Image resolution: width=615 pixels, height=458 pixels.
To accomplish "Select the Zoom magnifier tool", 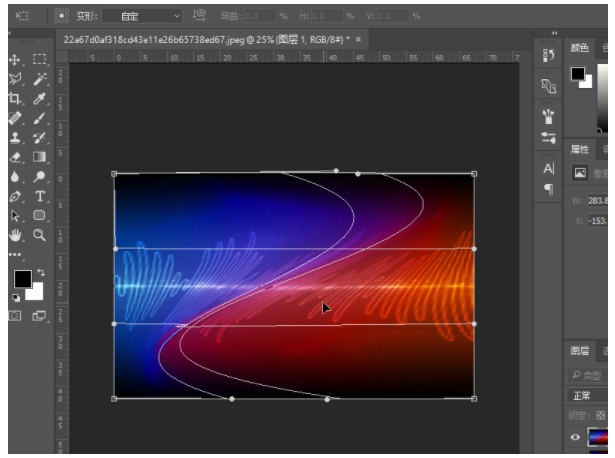I will click(40, 234).
